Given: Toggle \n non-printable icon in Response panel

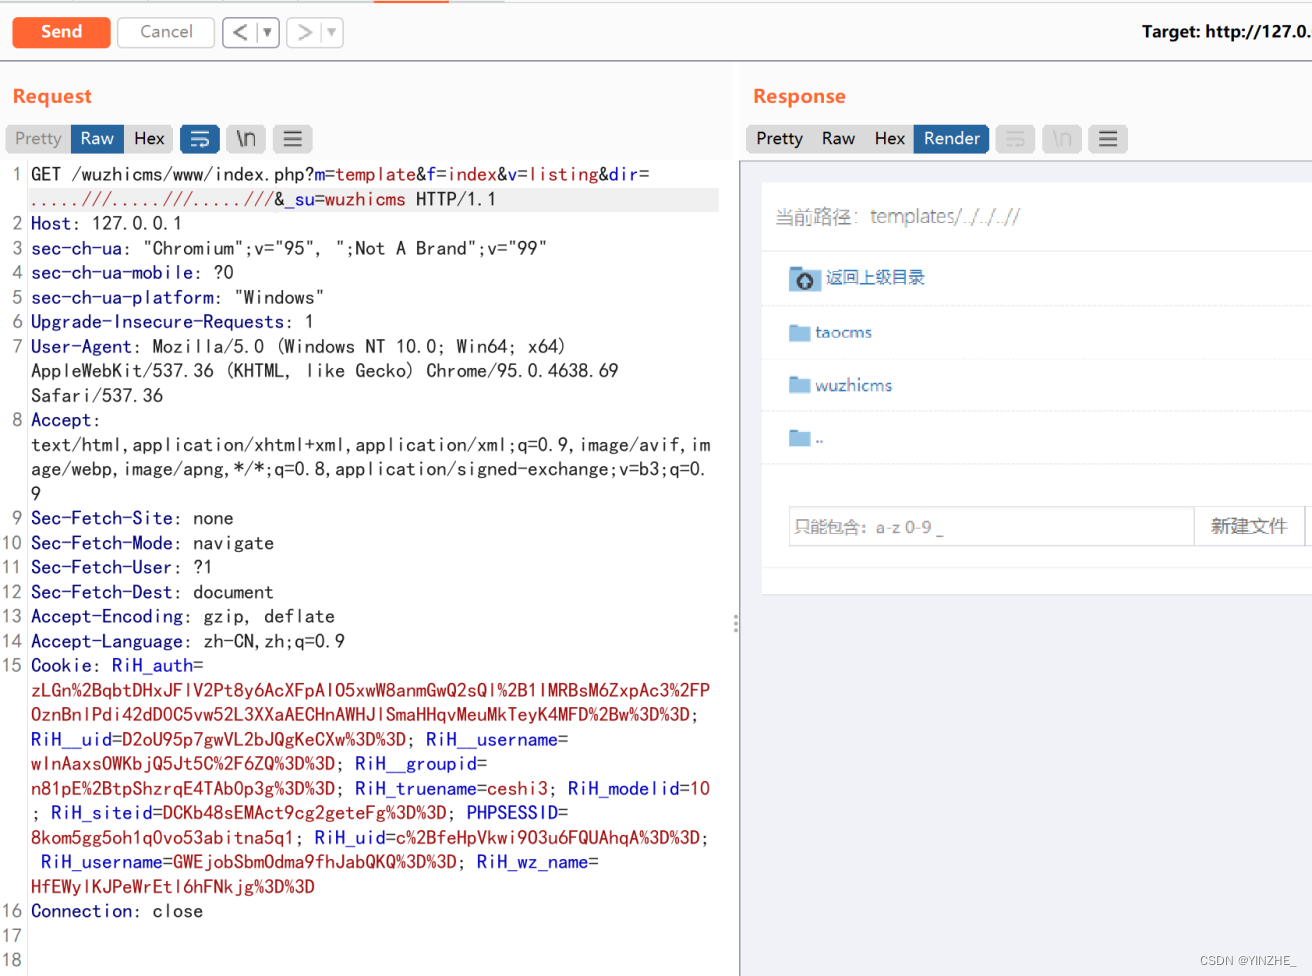Looking at the screenshot, I should [1062, 139].
